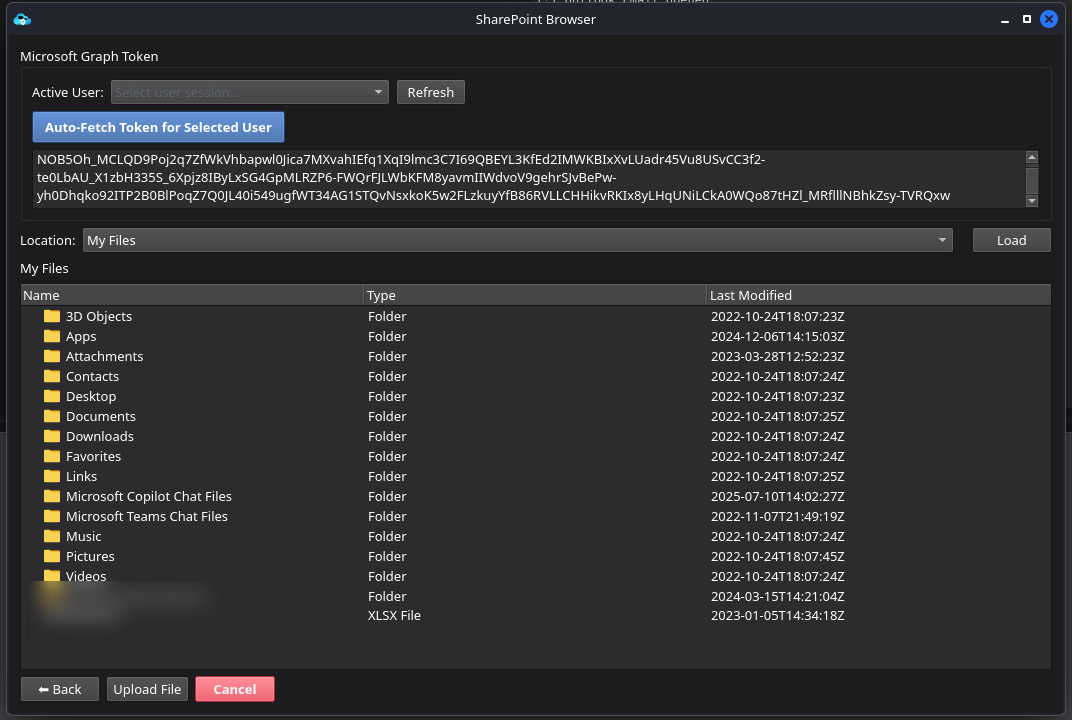The image size is (1072, 720).
Task: Click the Favorites folder icon
Action: click(x=52, y=455)
